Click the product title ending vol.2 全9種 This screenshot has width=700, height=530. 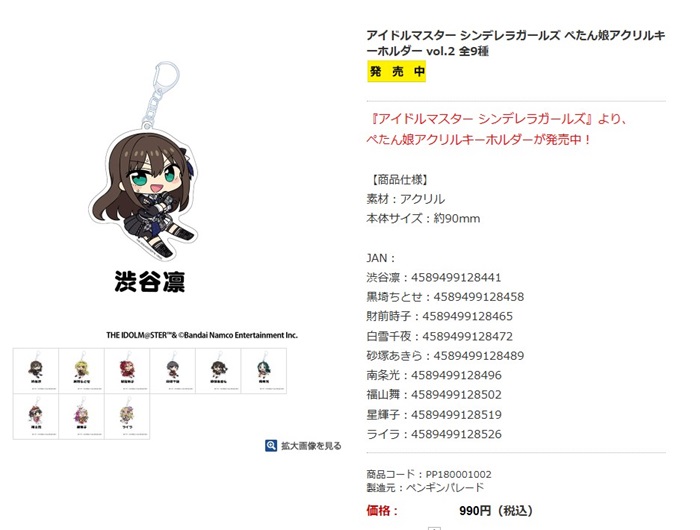click(516, 43)
